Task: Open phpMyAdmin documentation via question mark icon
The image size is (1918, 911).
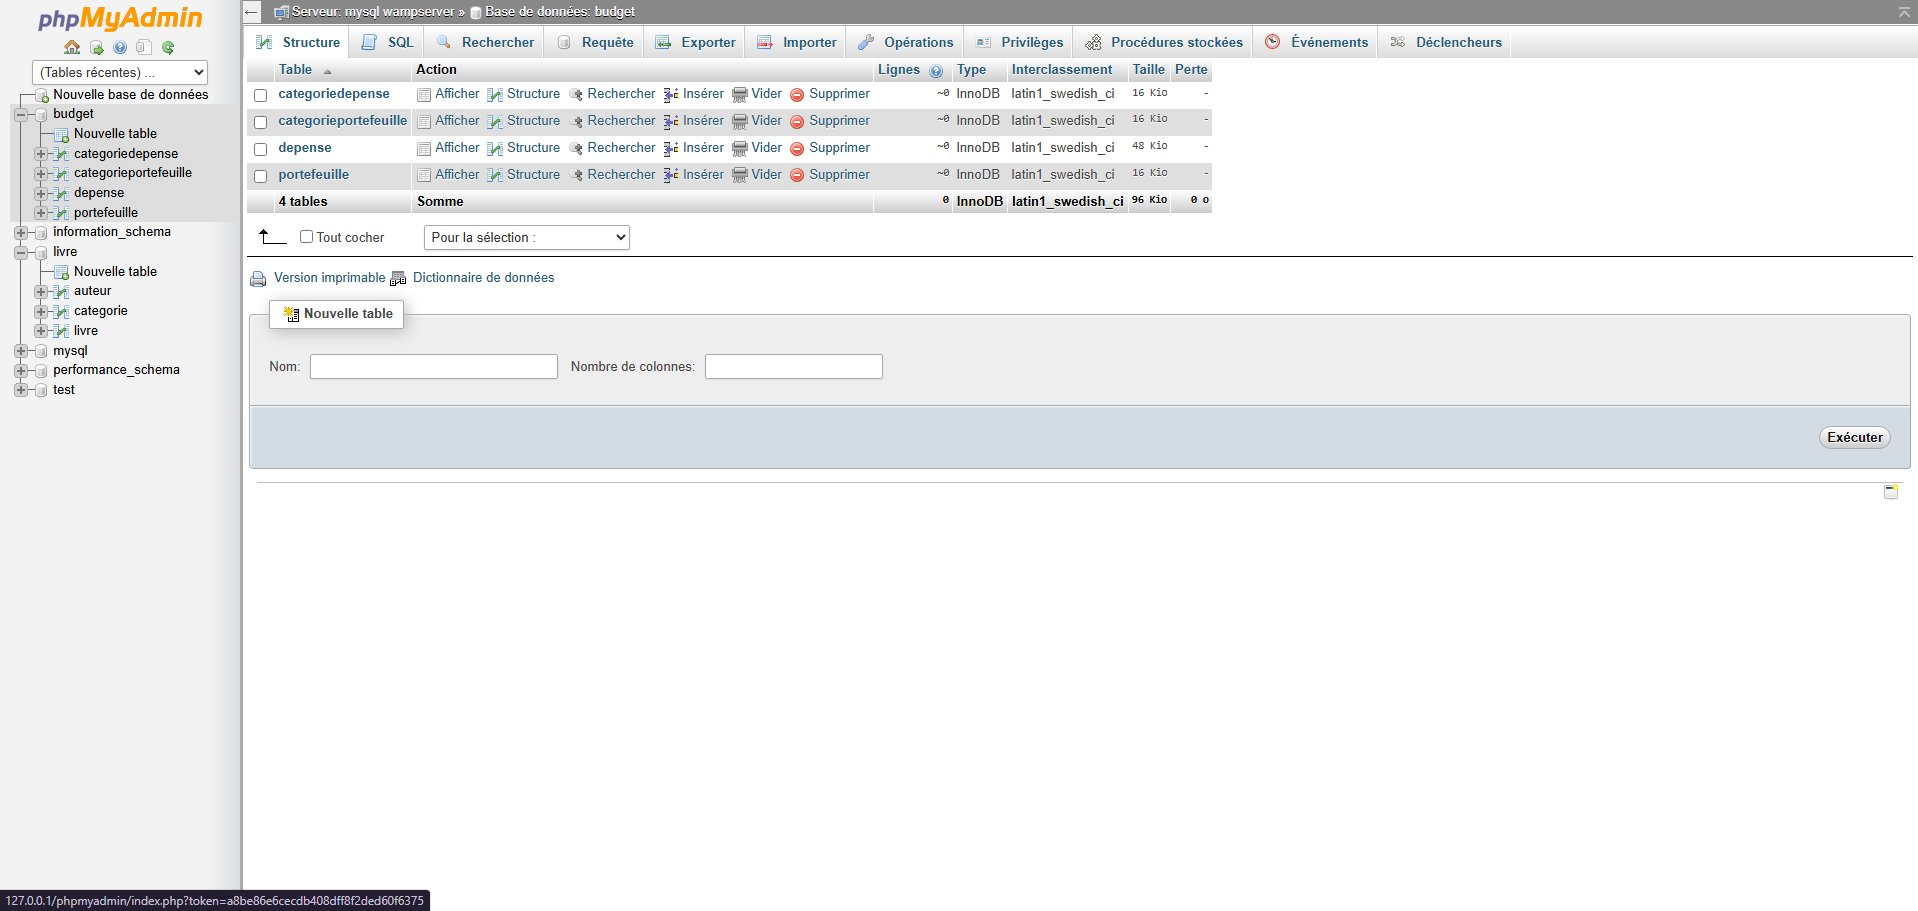Action: point(120,47)
